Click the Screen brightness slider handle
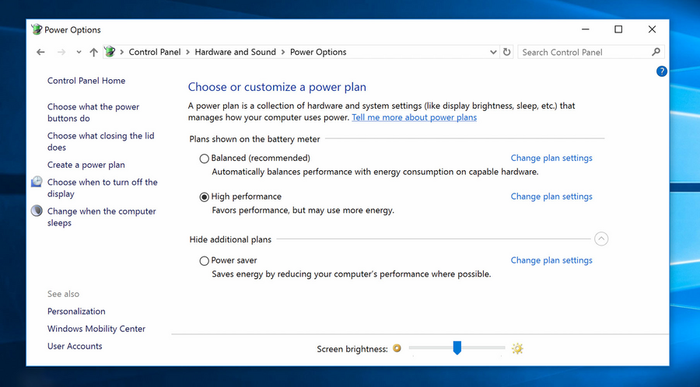Viewport: 700px width, 387px height. click(x=457, y=348)
